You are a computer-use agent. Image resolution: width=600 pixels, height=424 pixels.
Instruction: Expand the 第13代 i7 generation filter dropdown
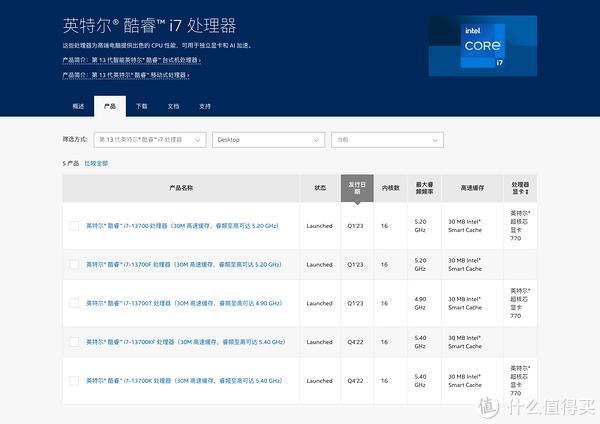(x=150, y=140)
